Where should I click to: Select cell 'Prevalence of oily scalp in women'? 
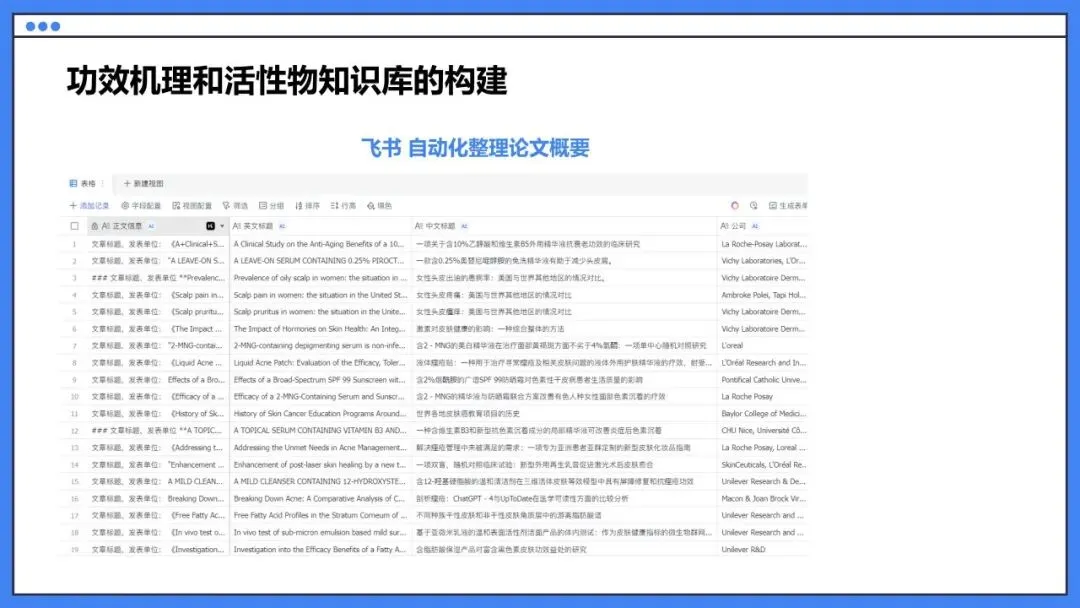[x=321, y=278]
